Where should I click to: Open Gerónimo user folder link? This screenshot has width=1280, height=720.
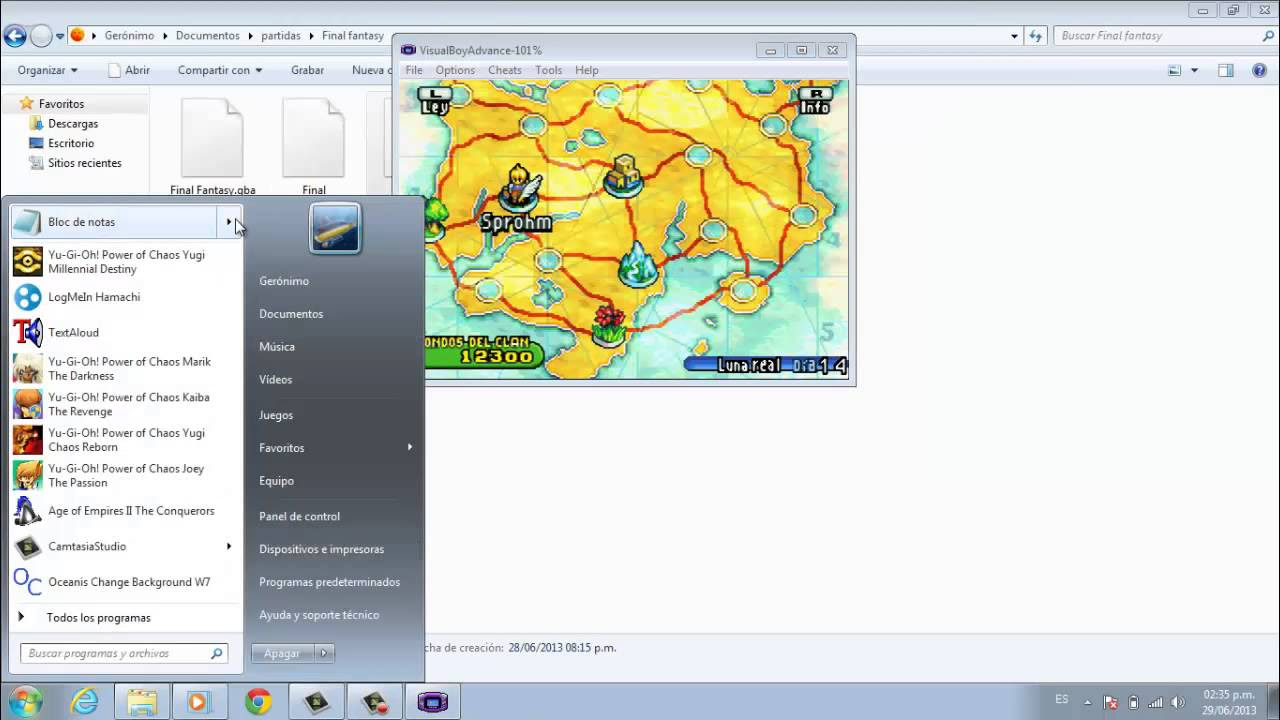click(x=284, y=281)
